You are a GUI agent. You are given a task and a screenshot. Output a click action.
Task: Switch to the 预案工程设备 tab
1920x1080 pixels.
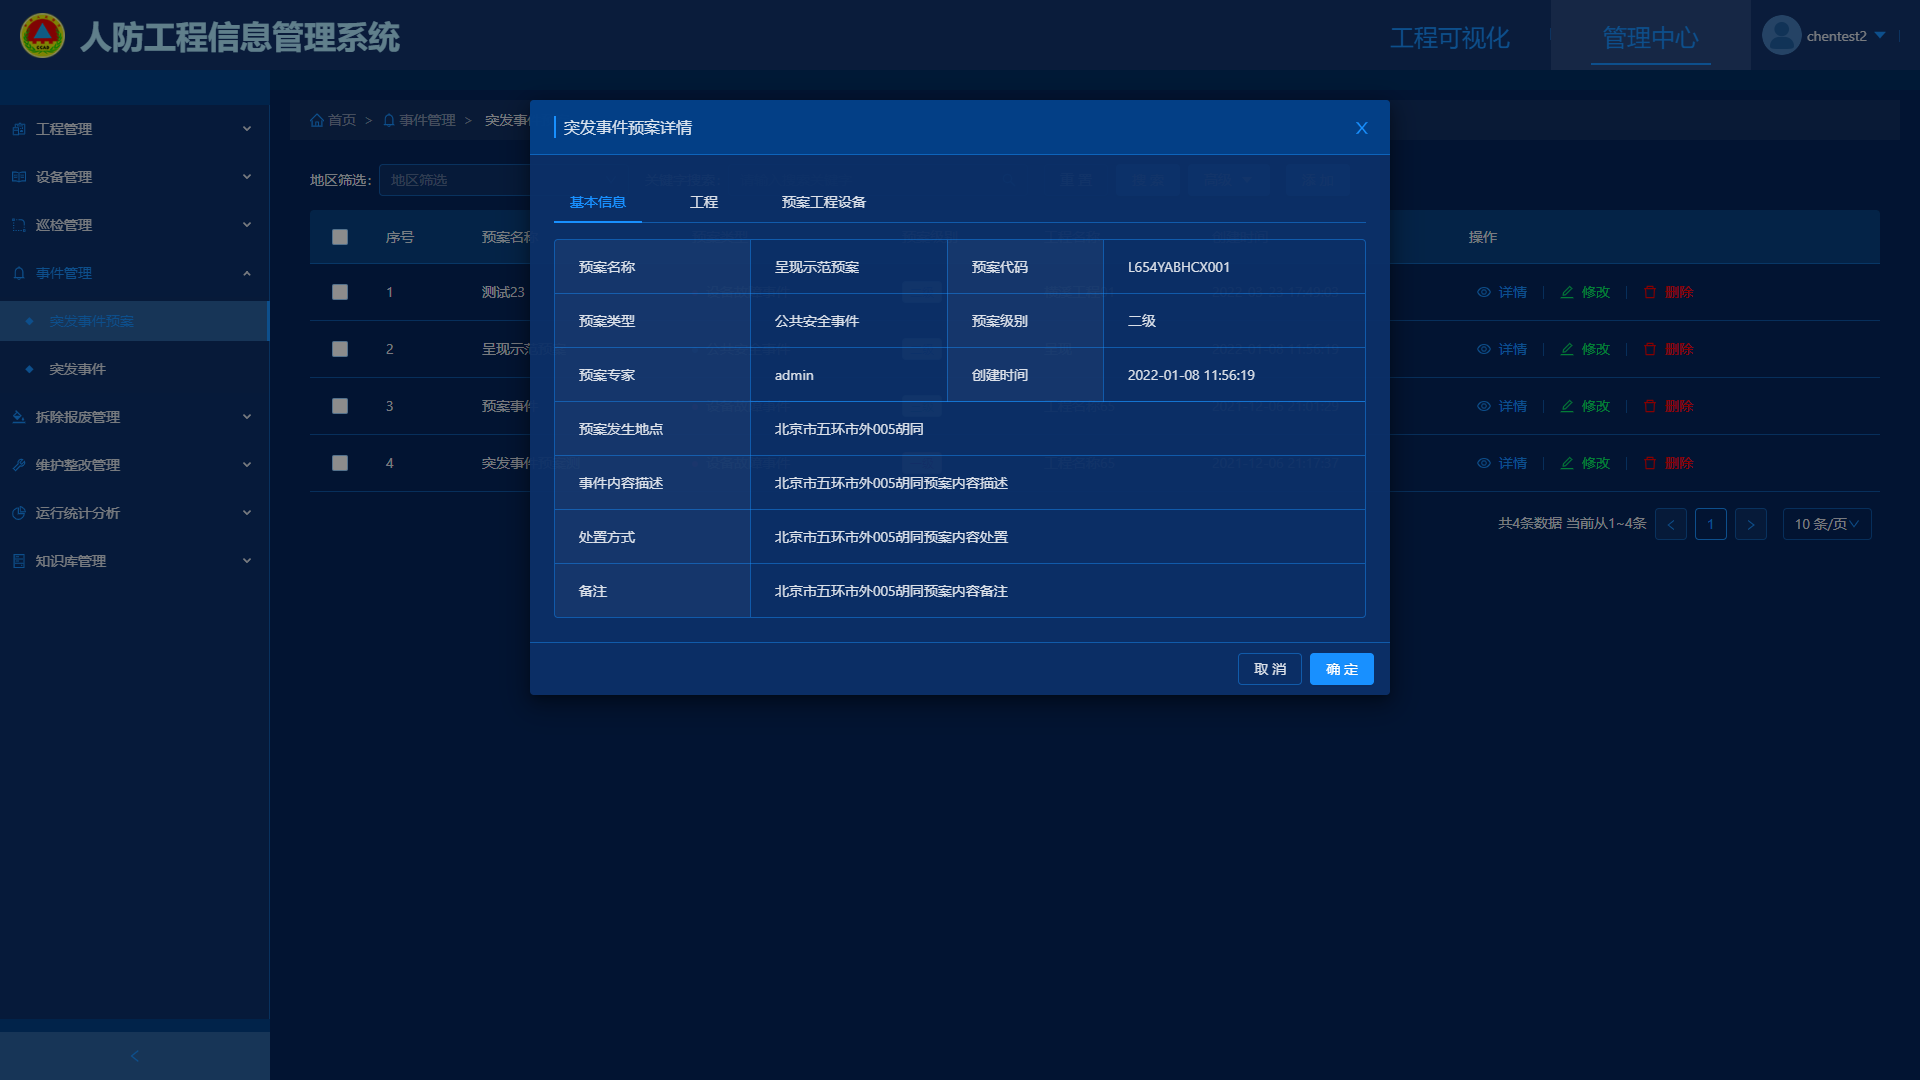tap(823, 202)
